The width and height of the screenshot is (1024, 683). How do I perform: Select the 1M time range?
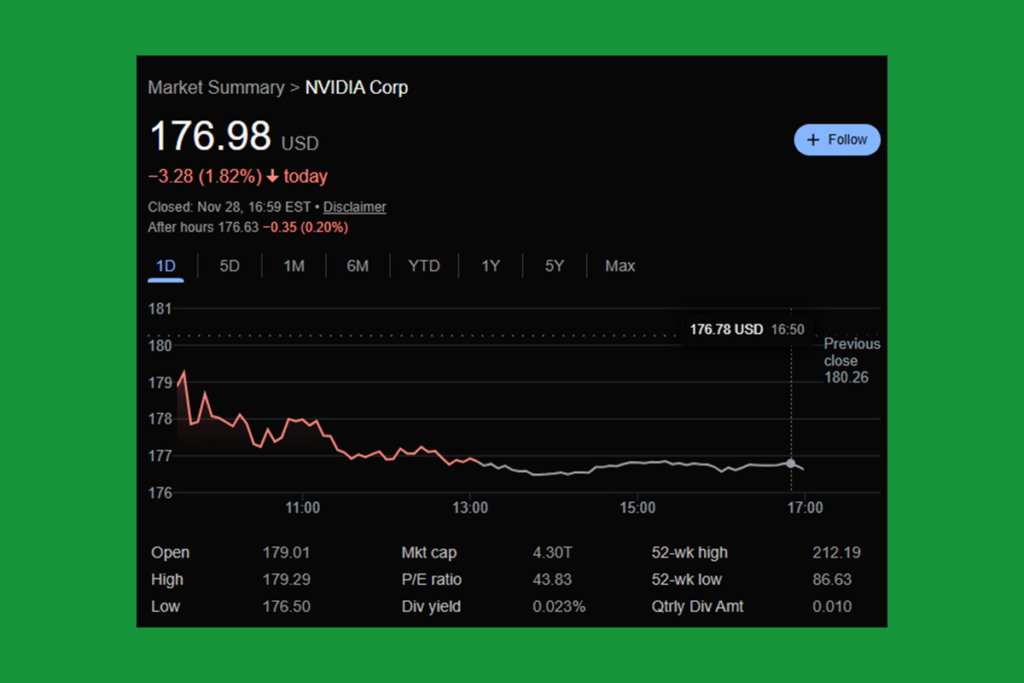pos(293,266)
